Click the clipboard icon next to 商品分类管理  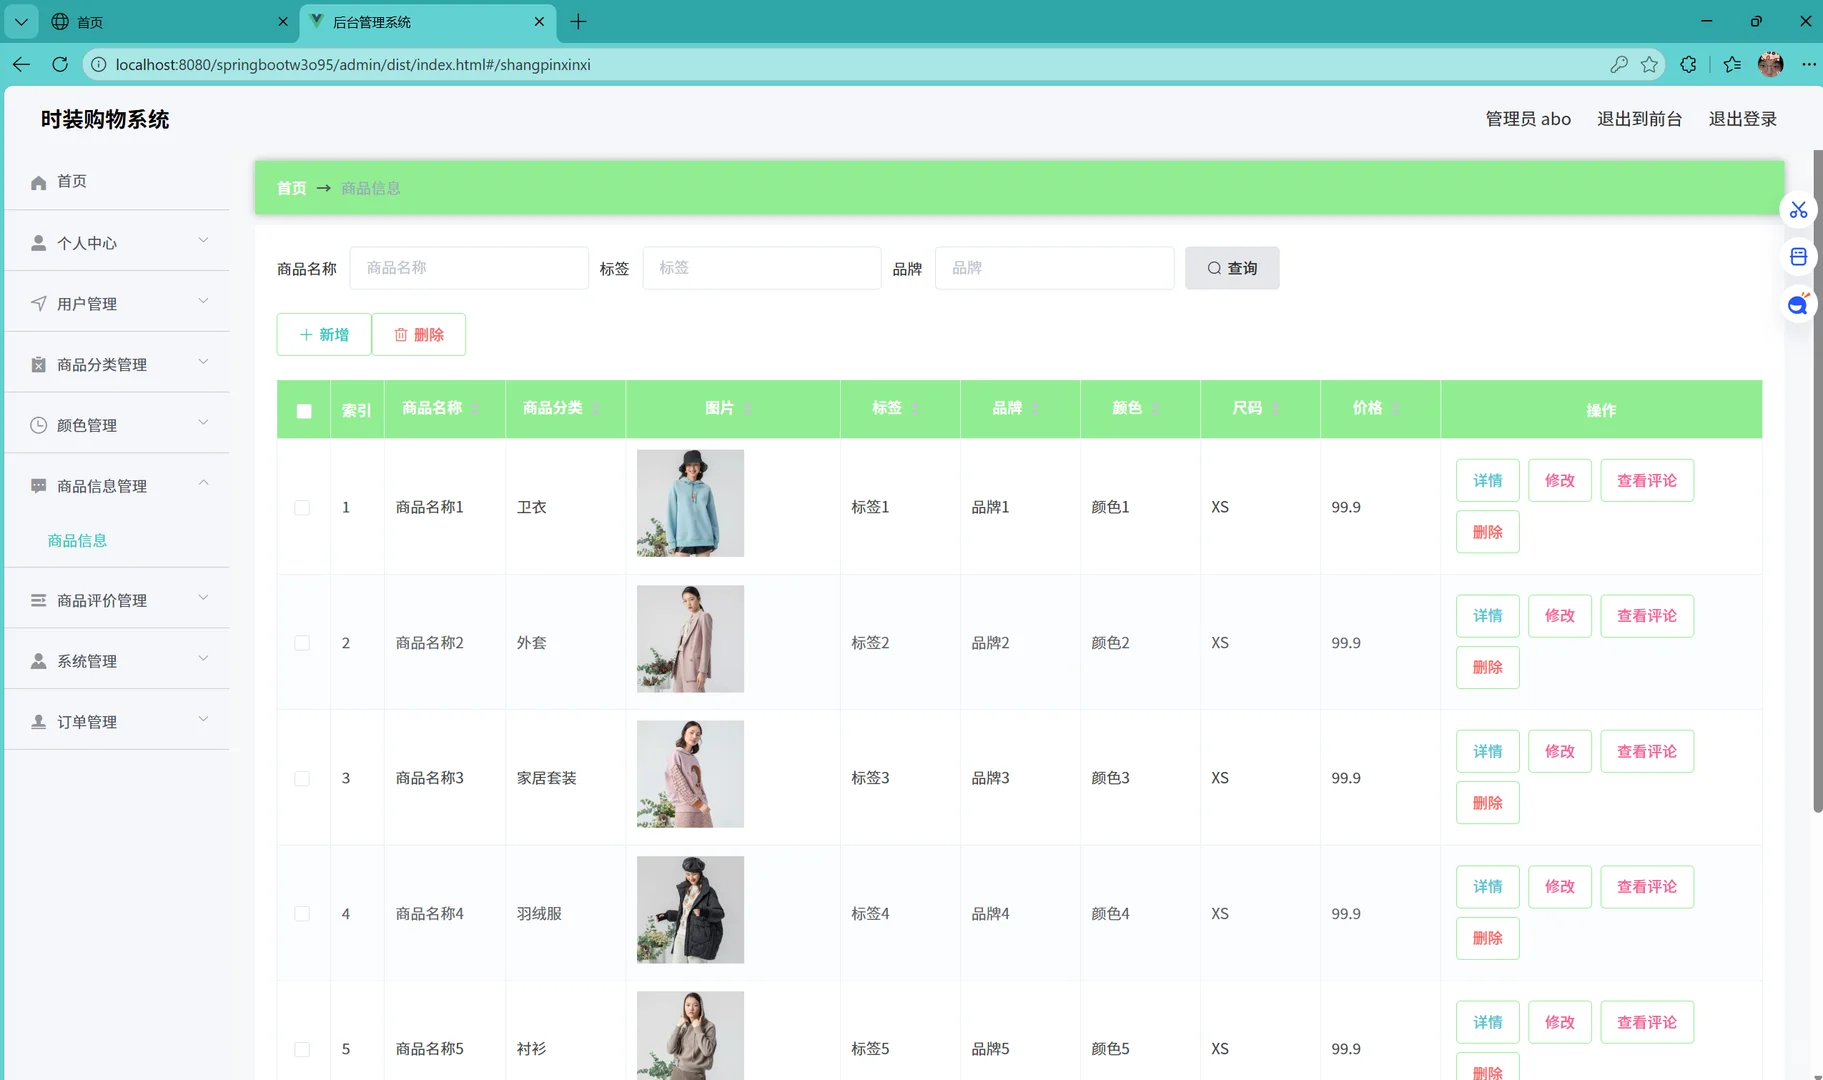[x=39, y=364]
